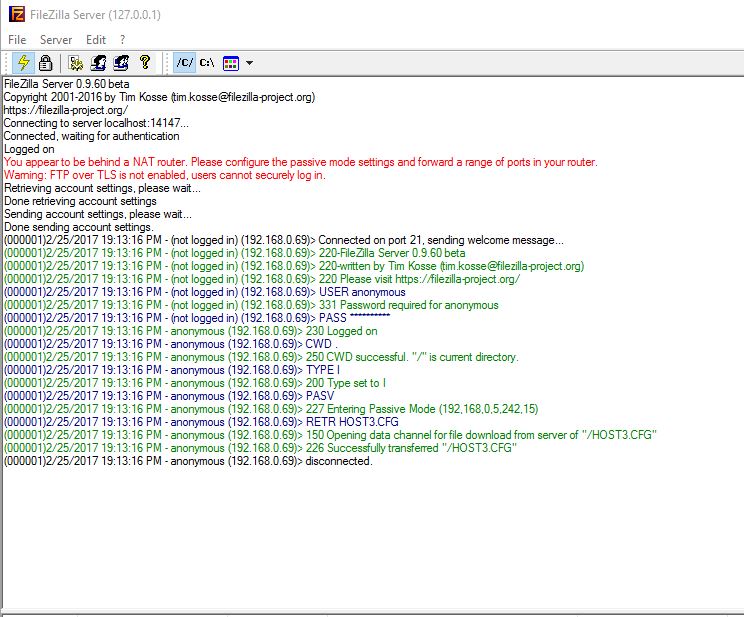744x617 pixels.
Task: Open the File menu
Action: 17,40
